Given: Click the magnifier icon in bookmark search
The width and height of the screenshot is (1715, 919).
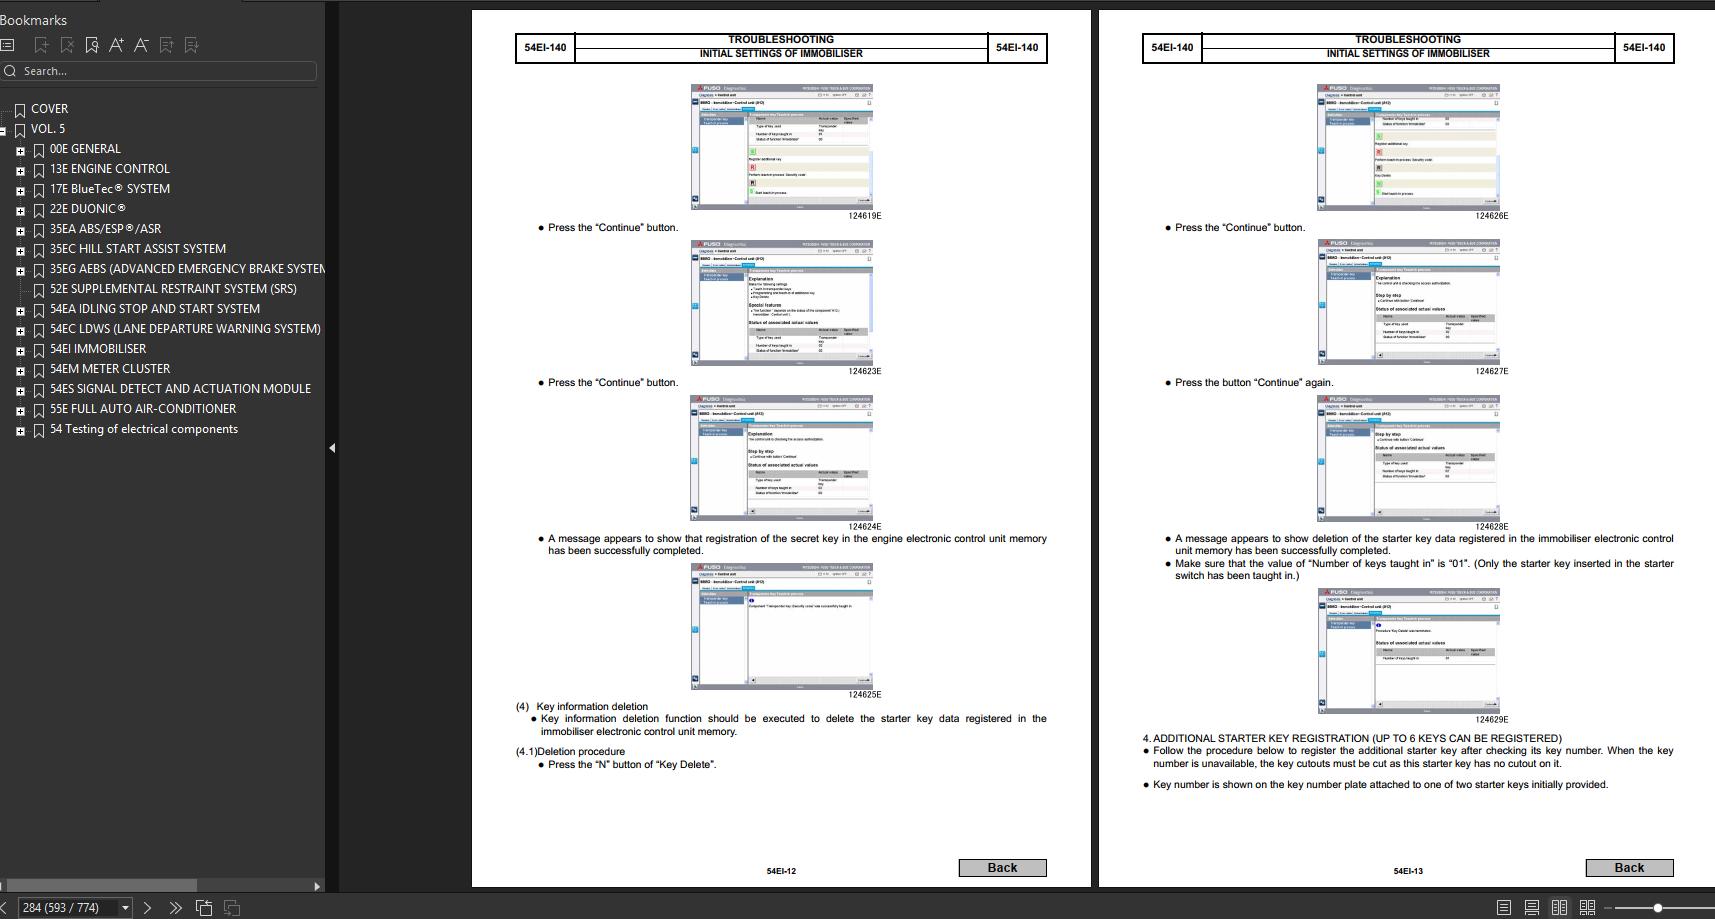Looking at the screenshot, I should (10, 71).
